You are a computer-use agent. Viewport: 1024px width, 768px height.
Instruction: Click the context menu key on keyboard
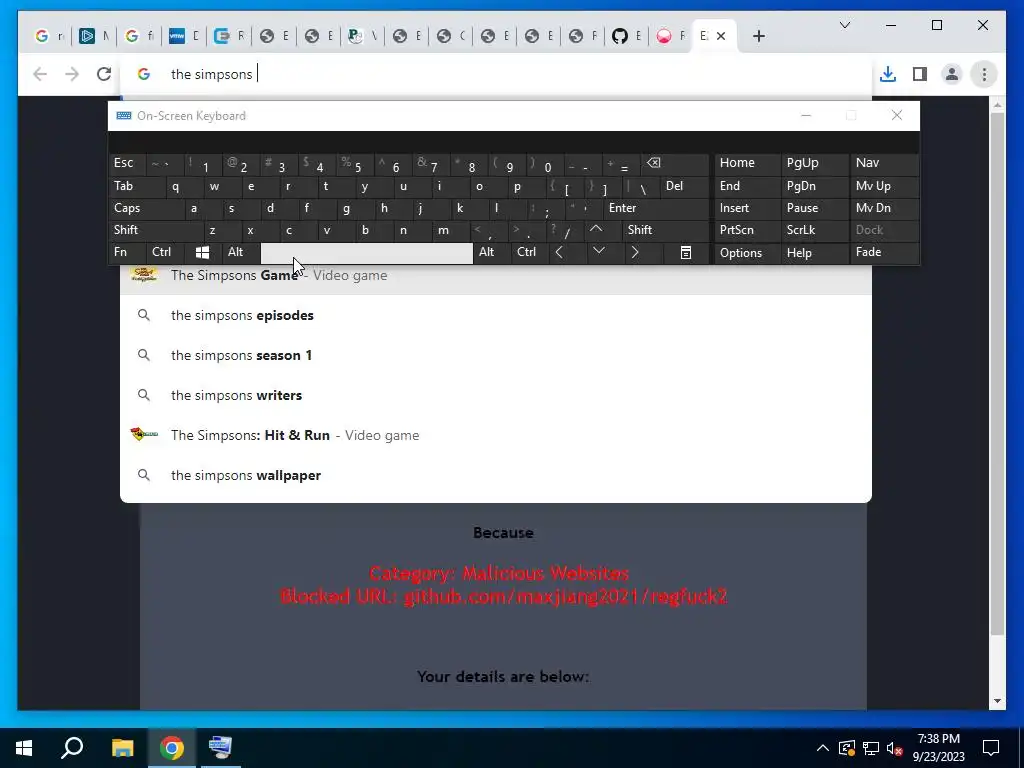click(x=686, y=252)
